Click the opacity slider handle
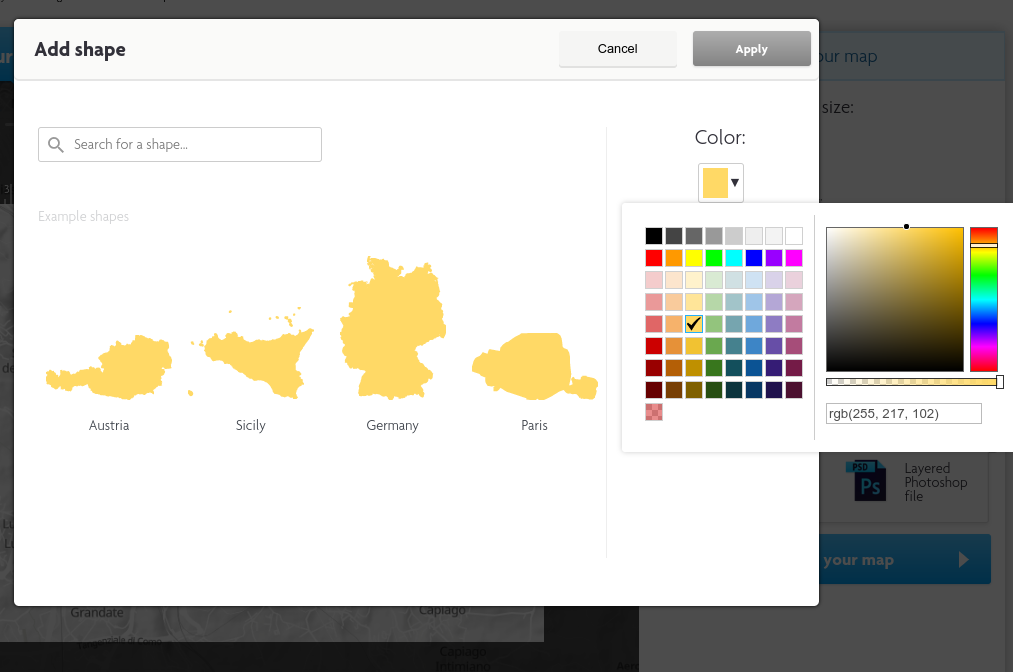1013x672 pixels. [999, 382]
